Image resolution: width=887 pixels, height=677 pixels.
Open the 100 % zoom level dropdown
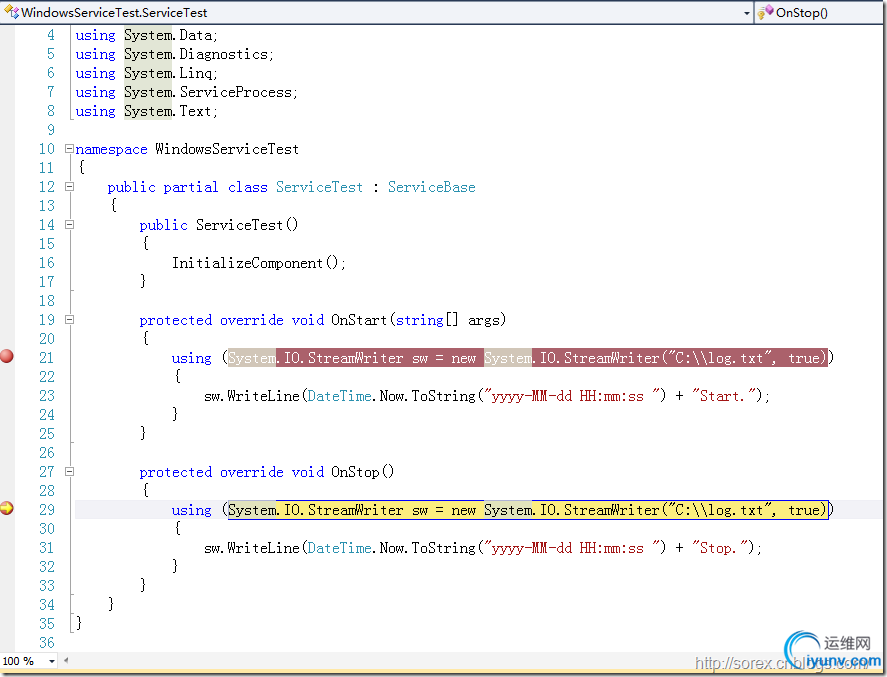tap(51, 661)
